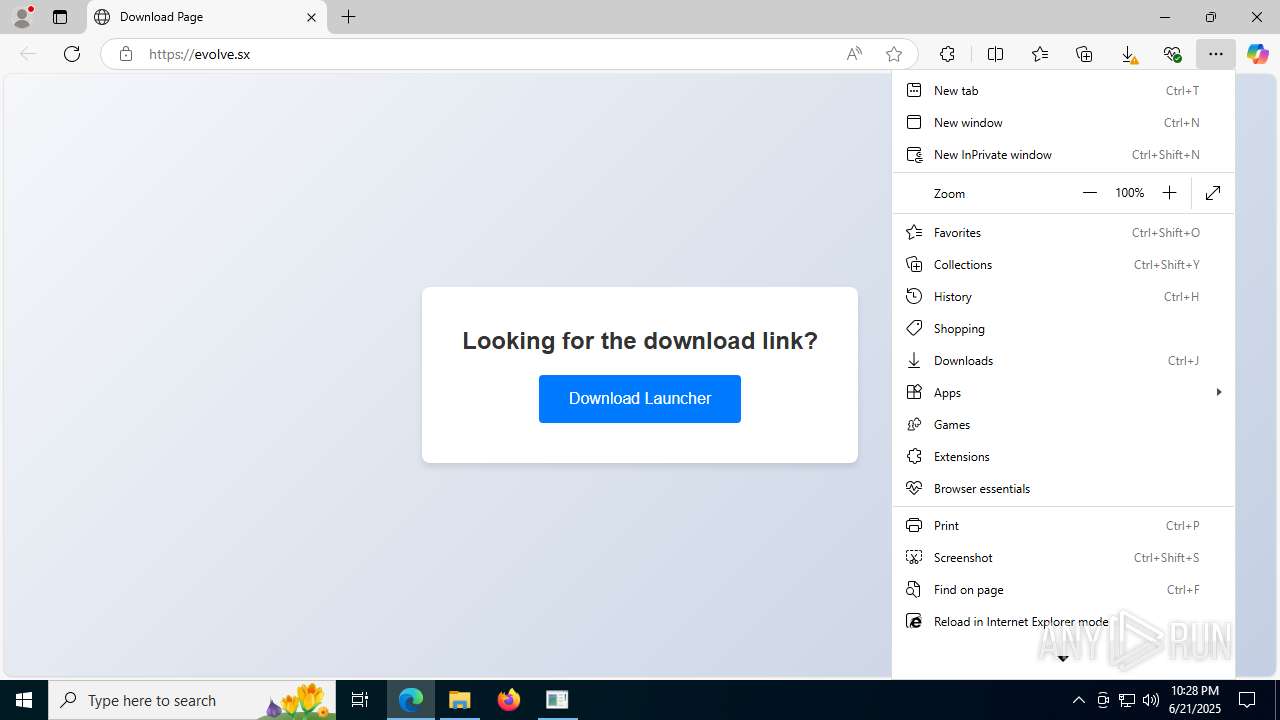Open Browser essentials toolbar icon
This screenshot has width=1280, height=720.
(1172, 54)
